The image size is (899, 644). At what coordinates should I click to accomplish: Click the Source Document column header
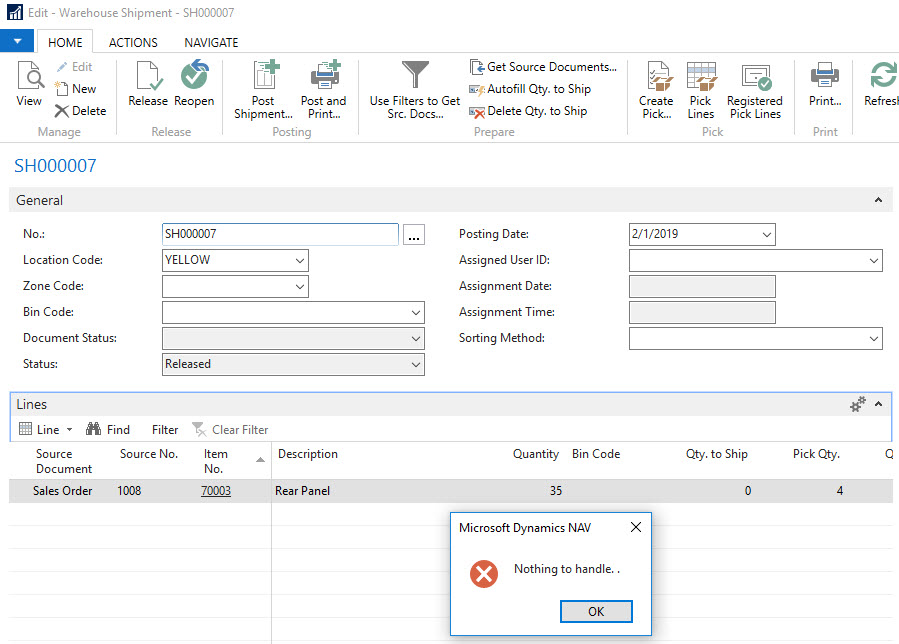click(64, 461)
